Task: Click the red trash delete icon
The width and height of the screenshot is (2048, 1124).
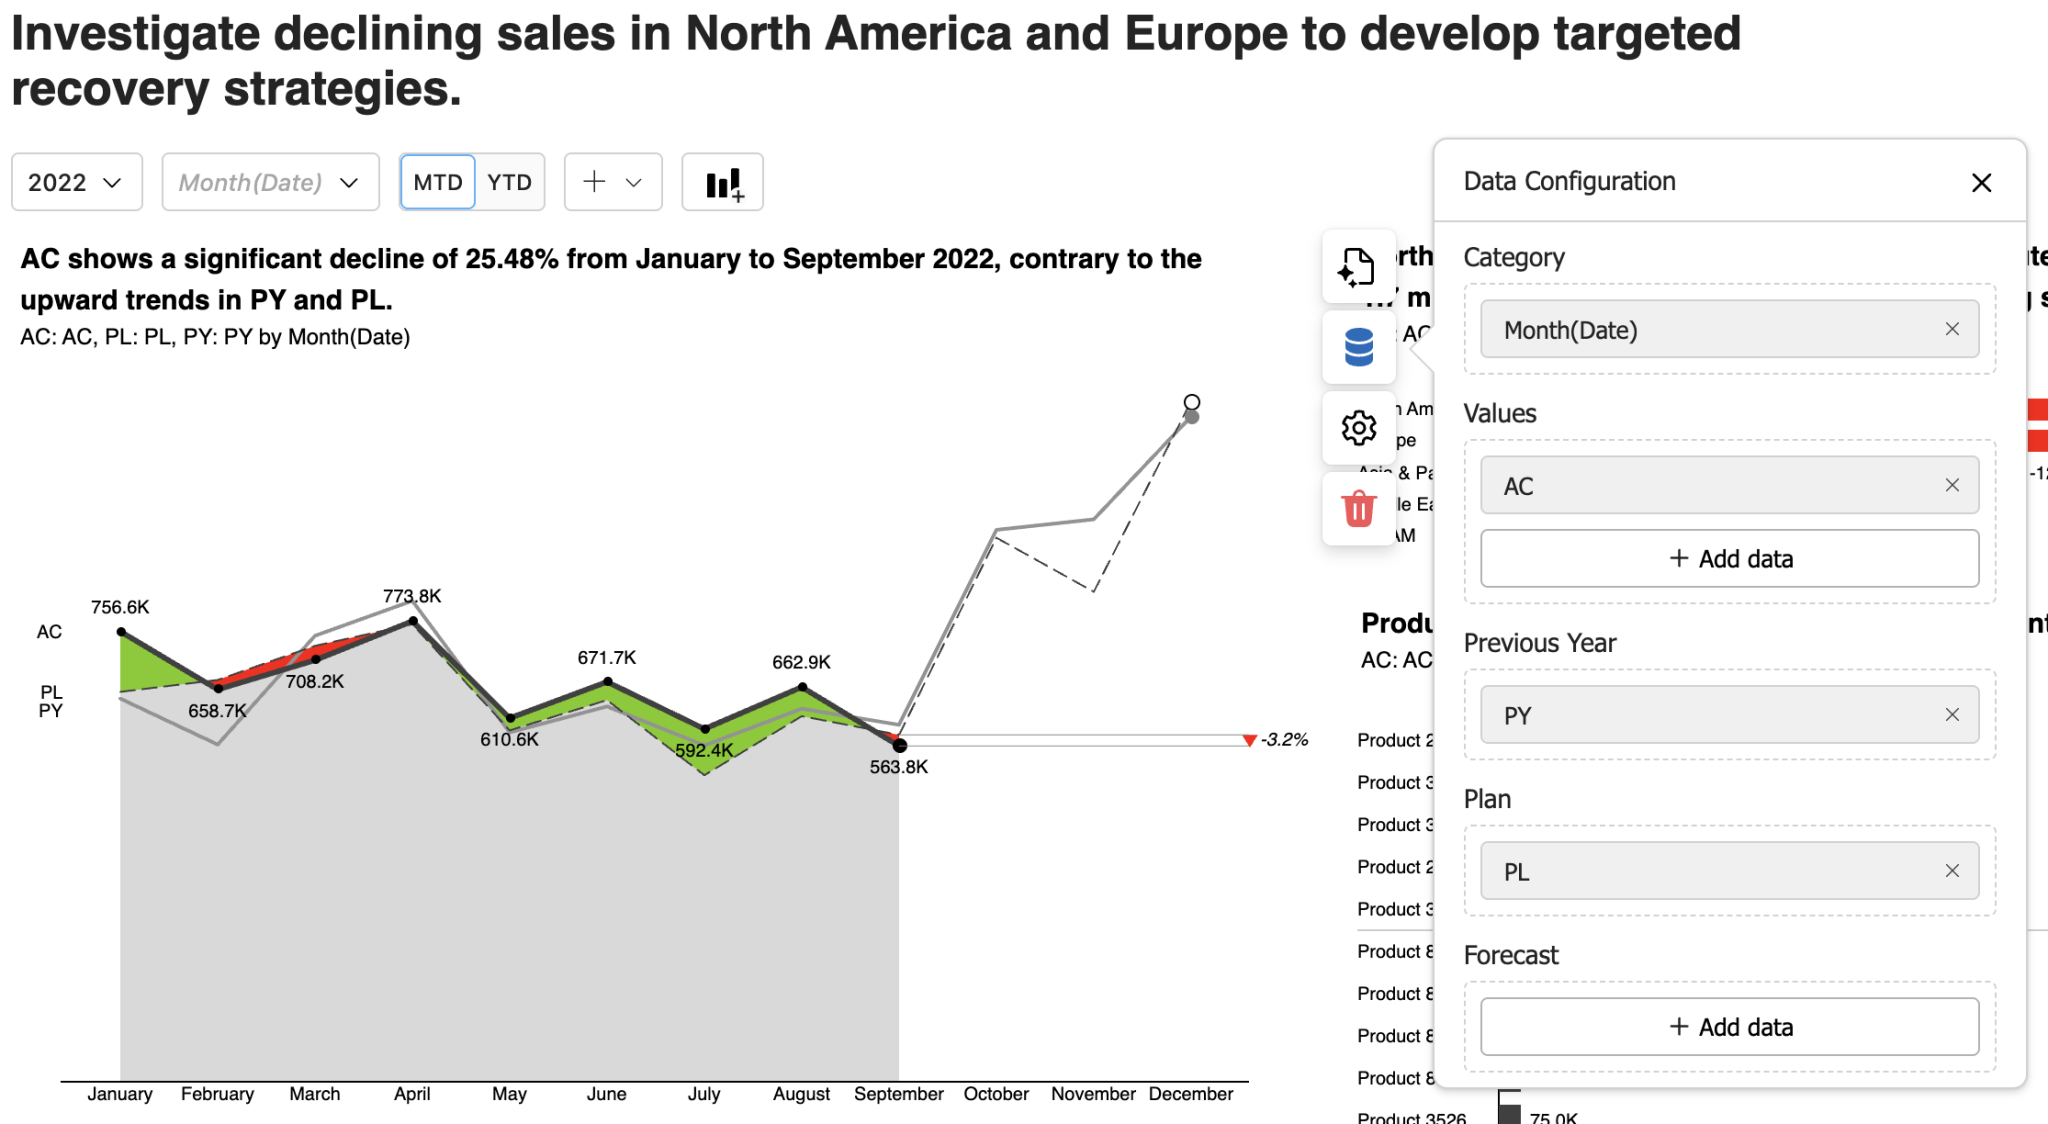Action: 1357,508
